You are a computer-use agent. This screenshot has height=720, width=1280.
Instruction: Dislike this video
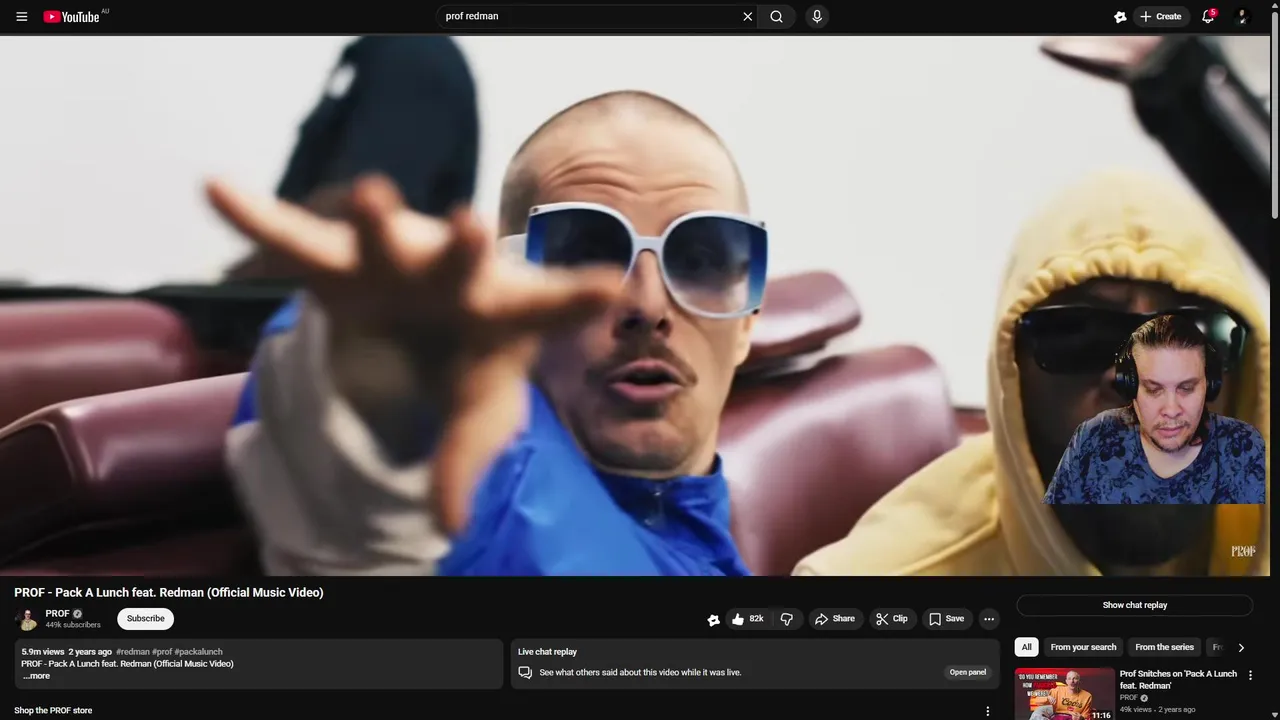click(786, 619)
